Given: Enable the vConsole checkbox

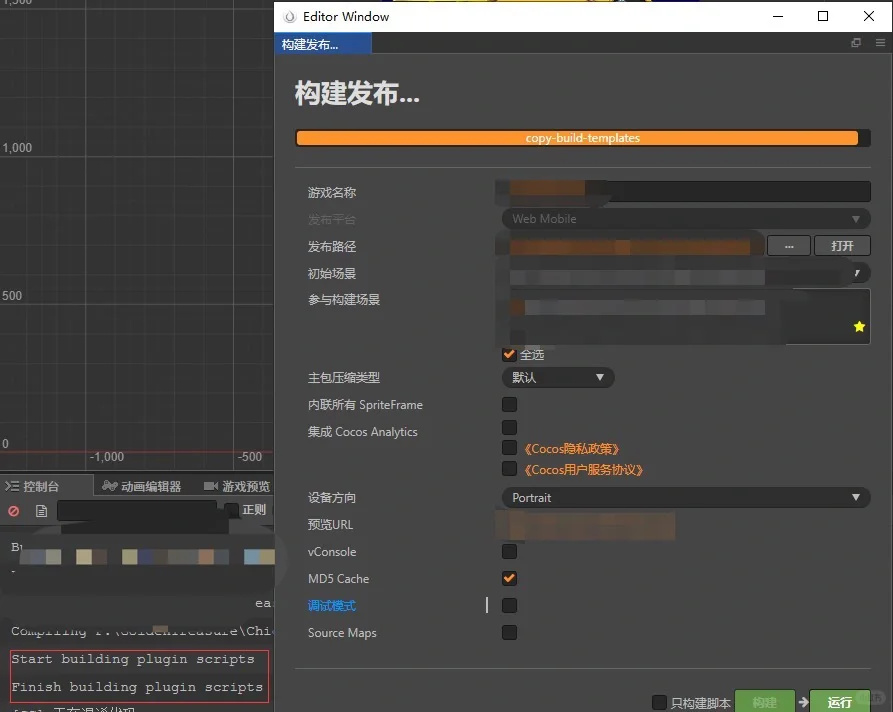Looking at the screenshot, I should [x=509, y=551].
